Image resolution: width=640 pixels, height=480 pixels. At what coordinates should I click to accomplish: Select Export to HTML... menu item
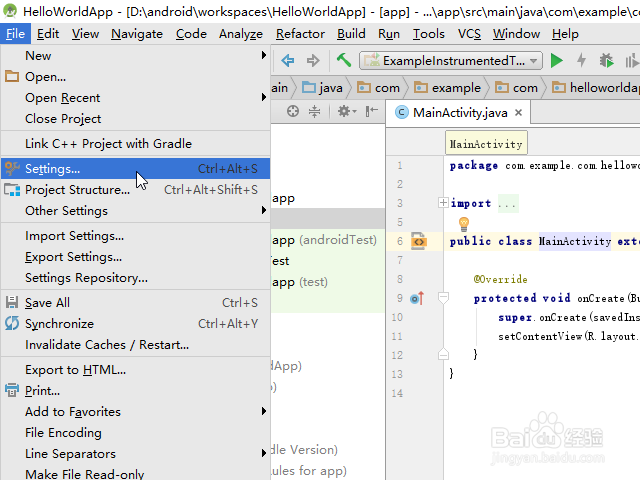tap(136, 370)
